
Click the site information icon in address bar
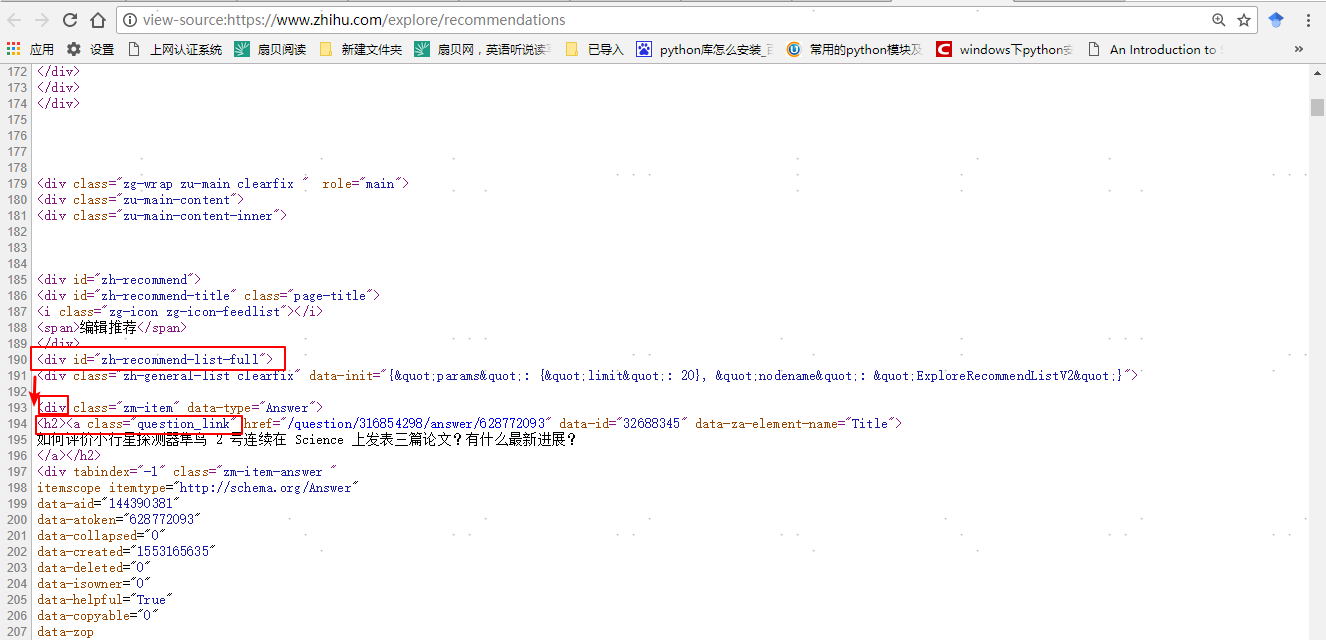click(131, 19)
